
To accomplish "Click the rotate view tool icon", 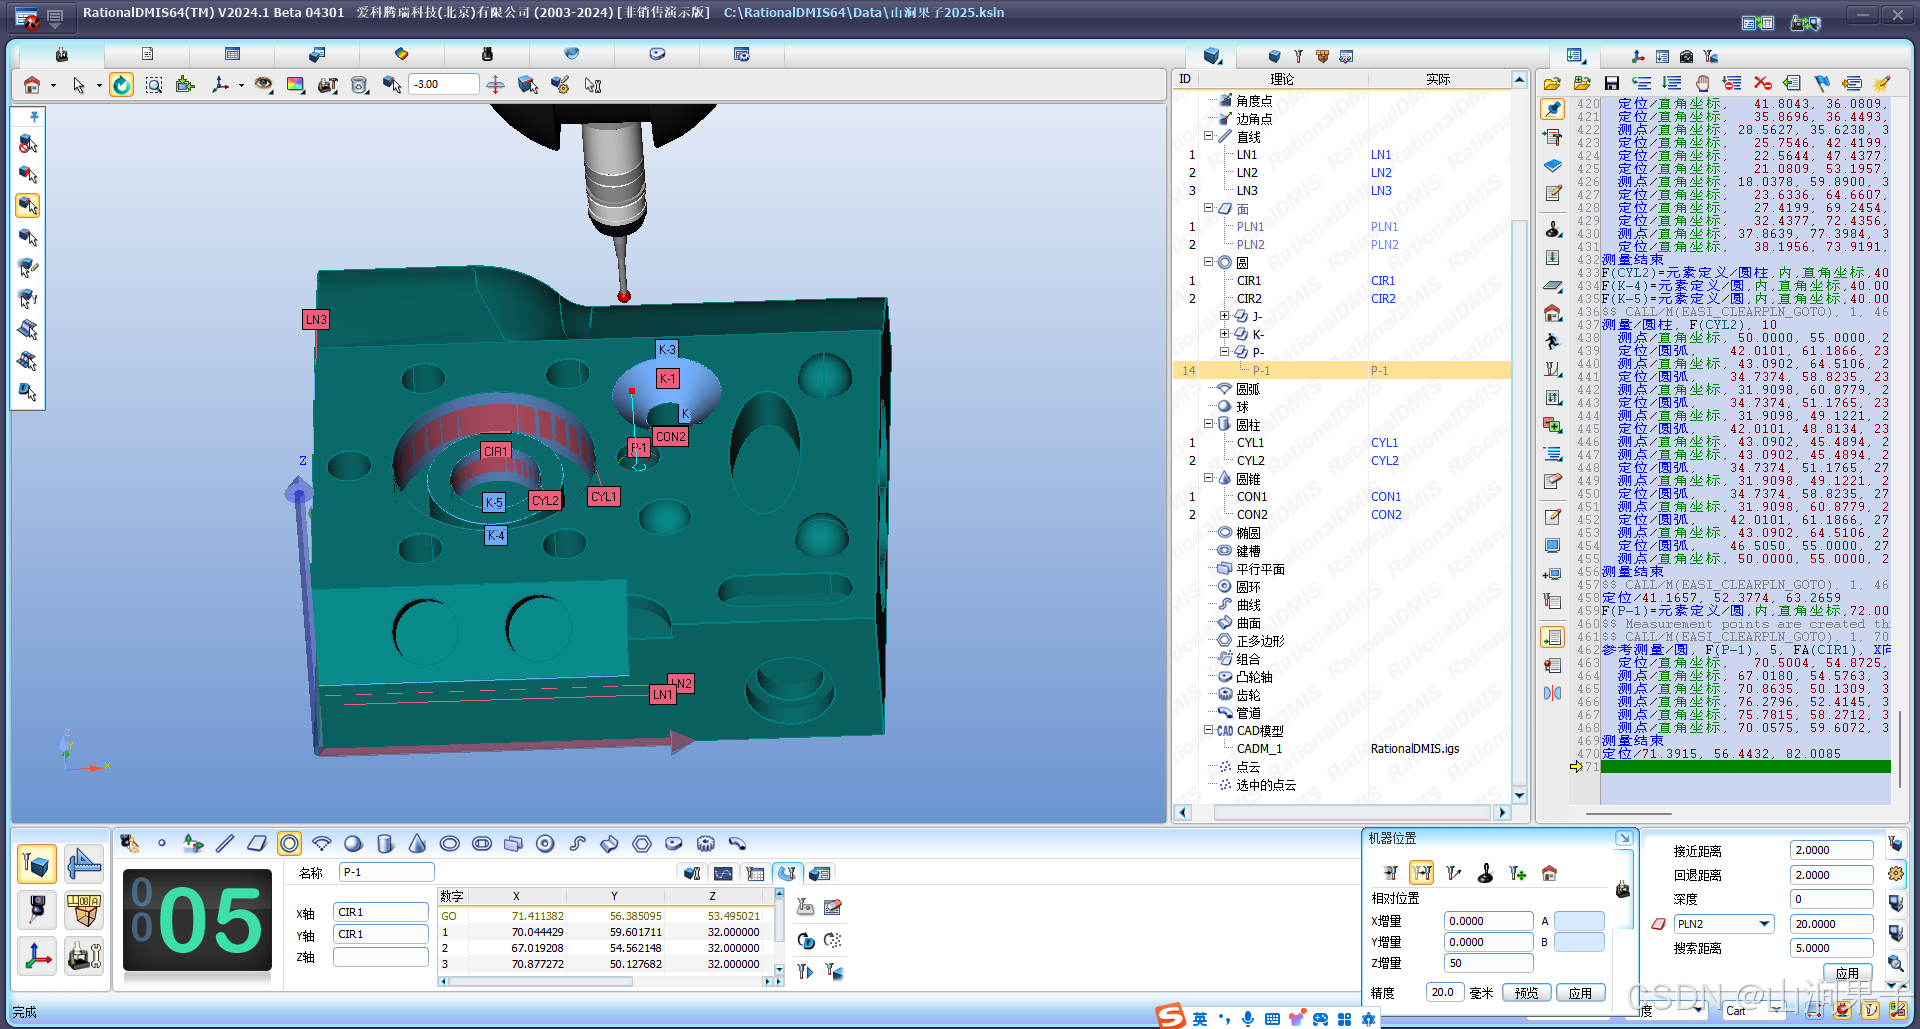I will pyautogui.click(x=121, y=85).
